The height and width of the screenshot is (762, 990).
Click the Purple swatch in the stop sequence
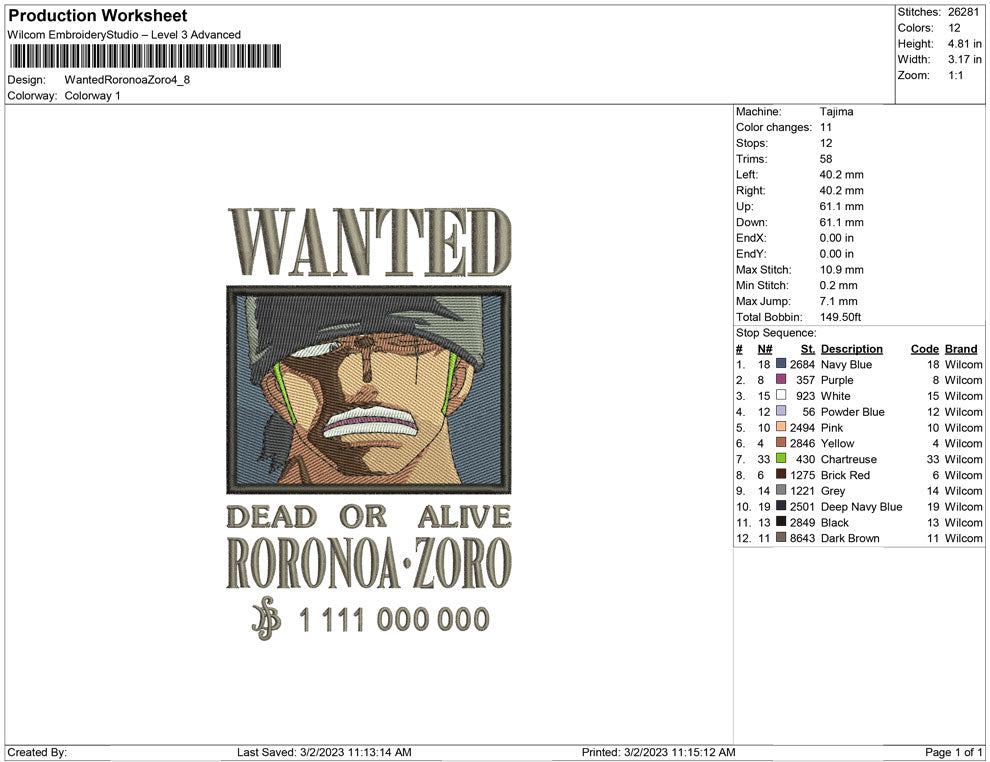pyautogui.click(x=782, y=380)
